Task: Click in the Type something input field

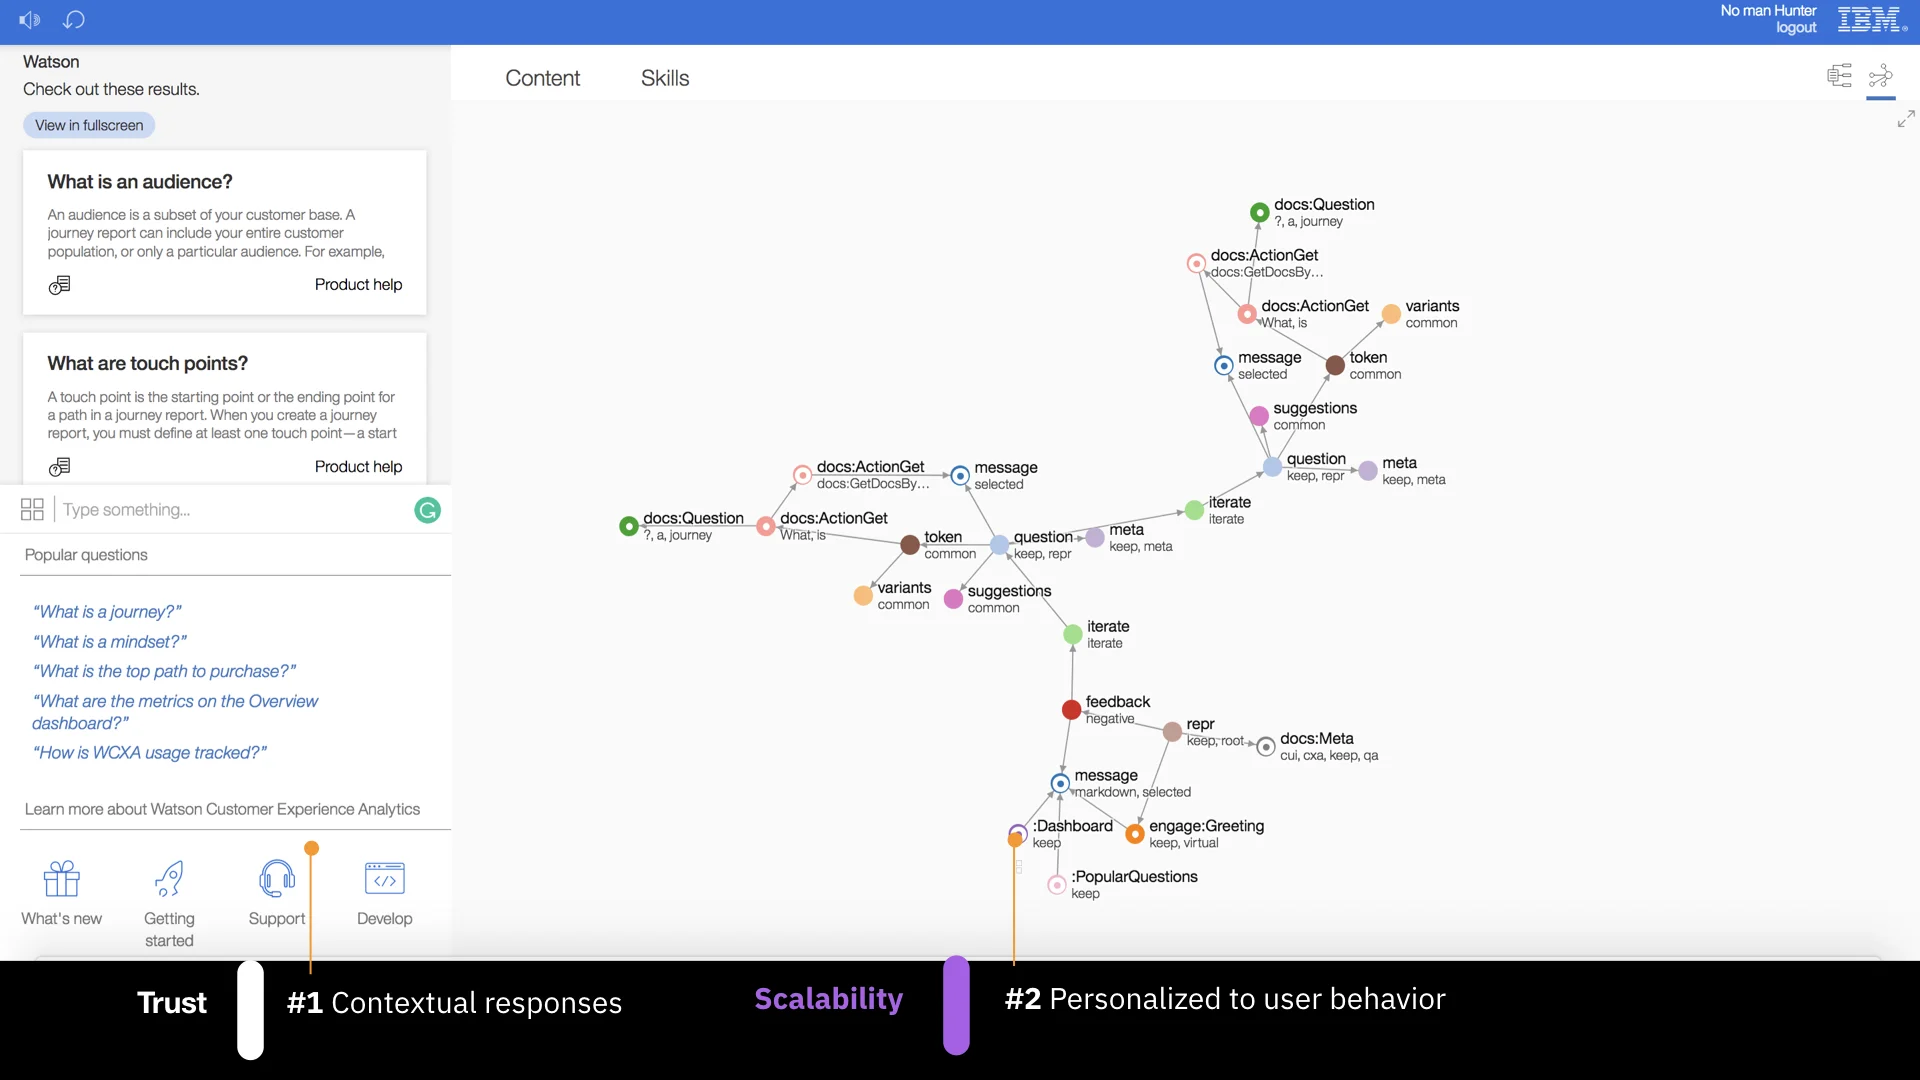Action: pyautogui.click(x=230, y=510)
